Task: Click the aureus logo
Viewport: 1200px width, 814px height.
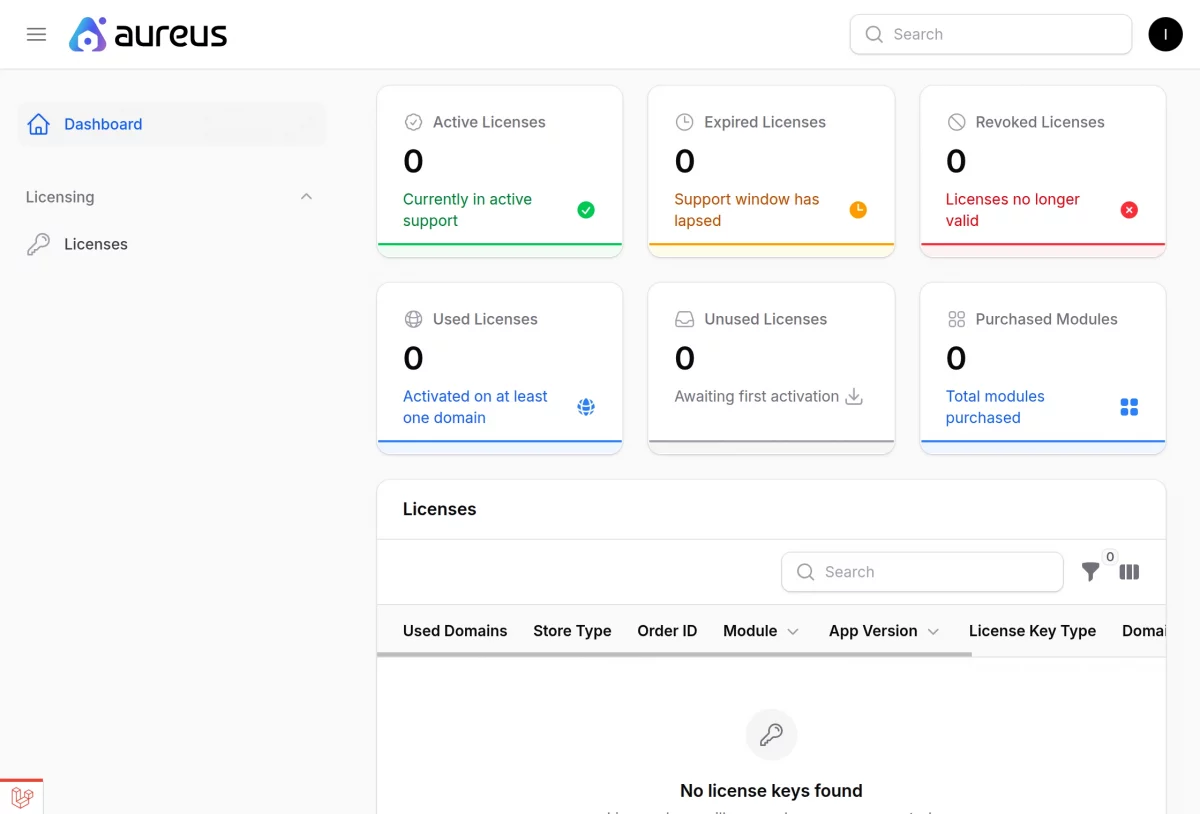Action: tap(148, 35)
